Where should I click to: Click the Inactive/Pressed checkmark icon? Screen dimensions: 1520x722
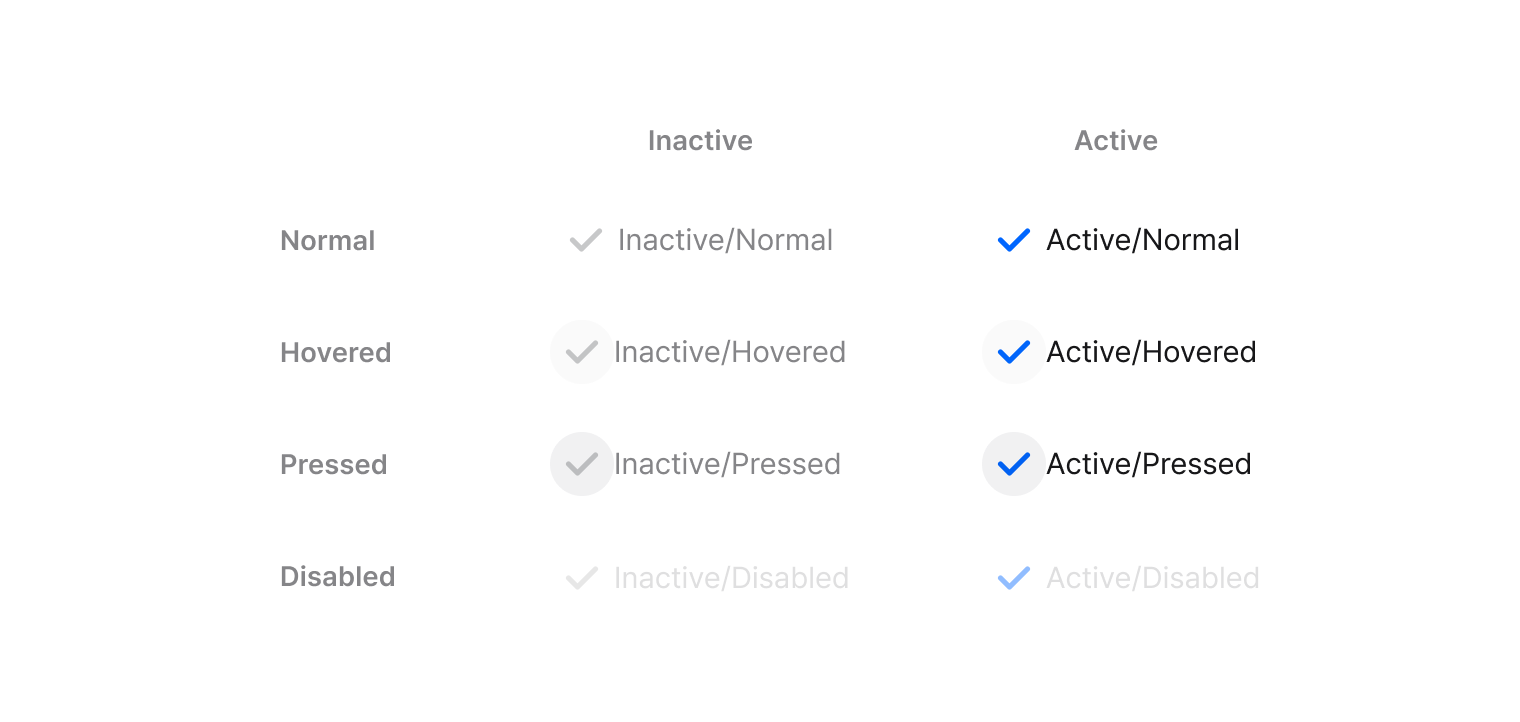point(581,464)
